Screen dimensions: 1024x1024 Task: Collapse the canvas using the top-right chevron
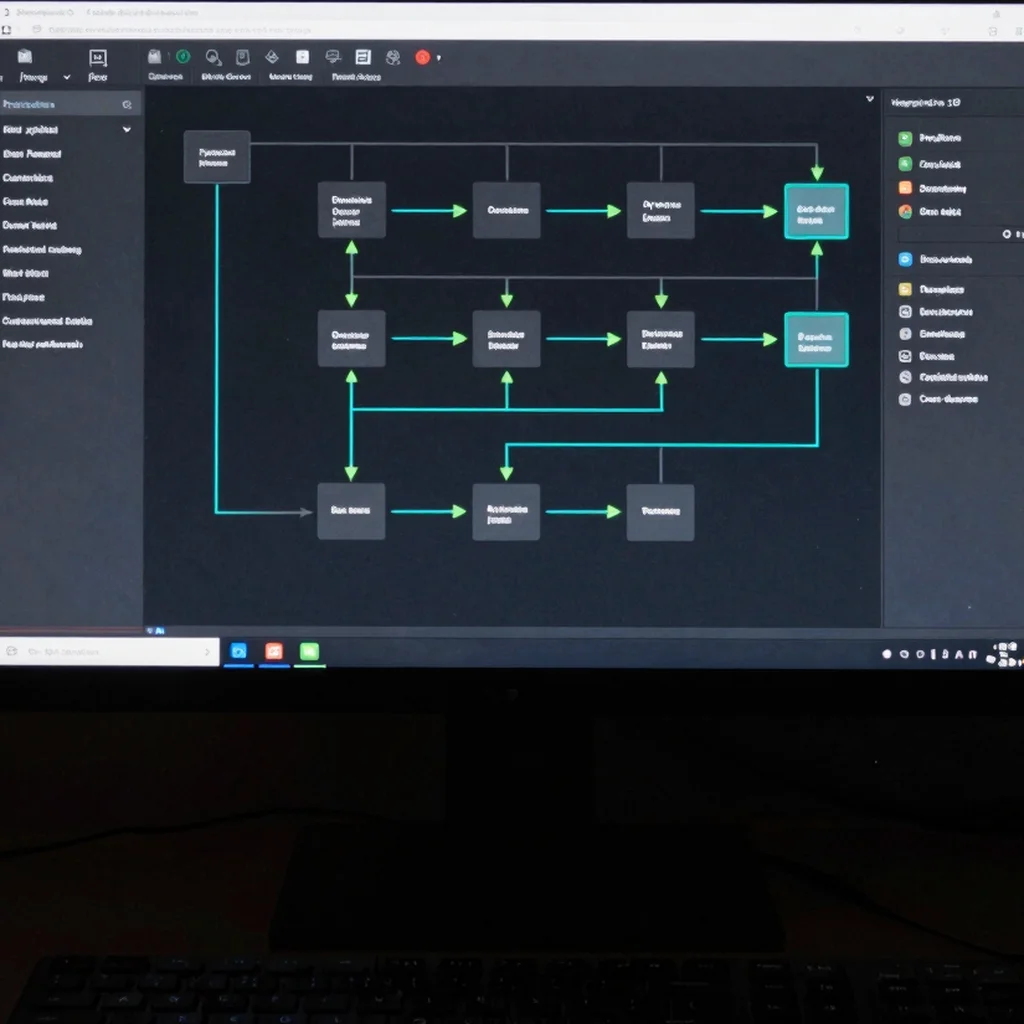(870, 99)
